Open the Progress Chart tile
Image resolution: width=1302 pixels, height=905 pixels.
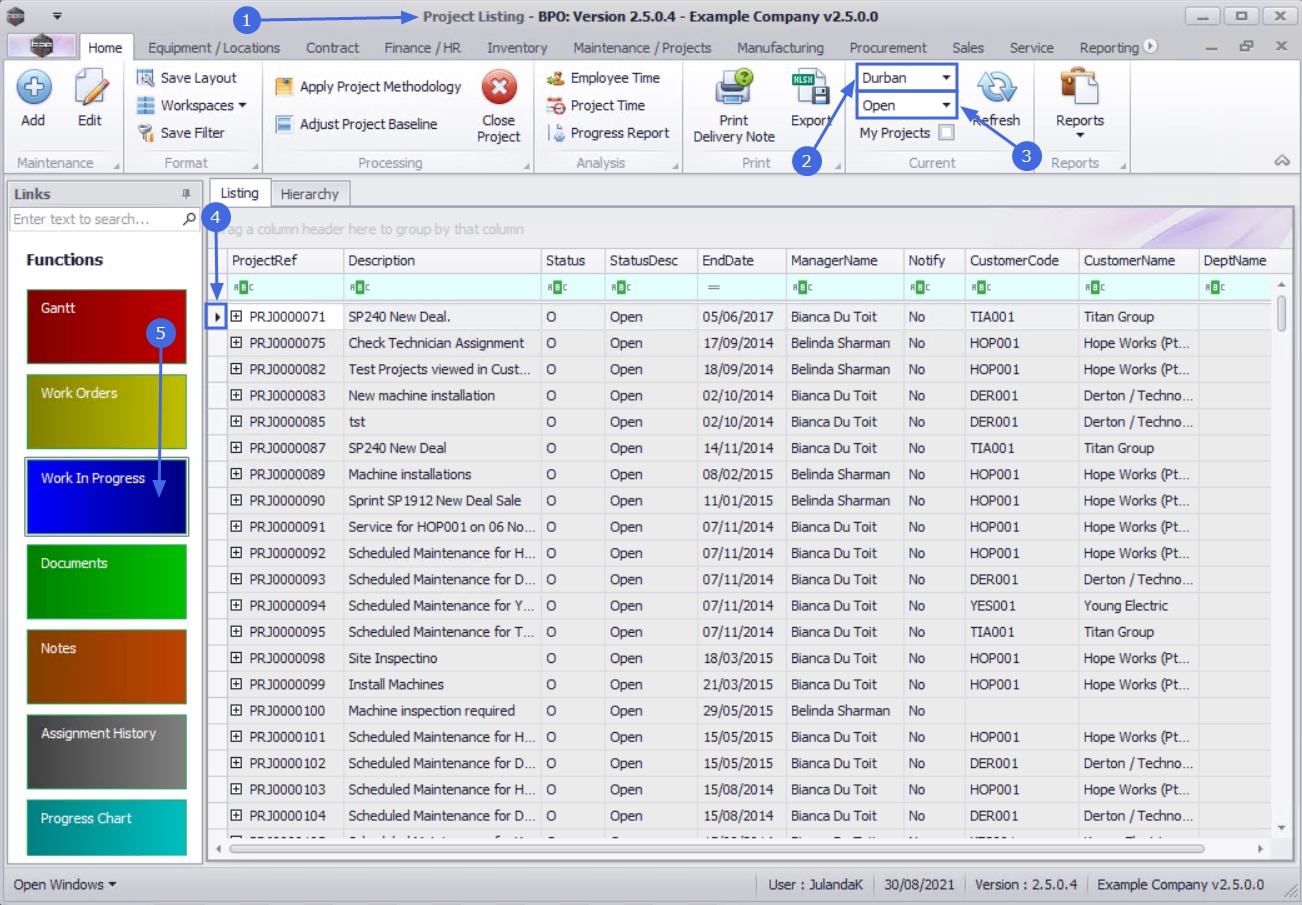106,828
